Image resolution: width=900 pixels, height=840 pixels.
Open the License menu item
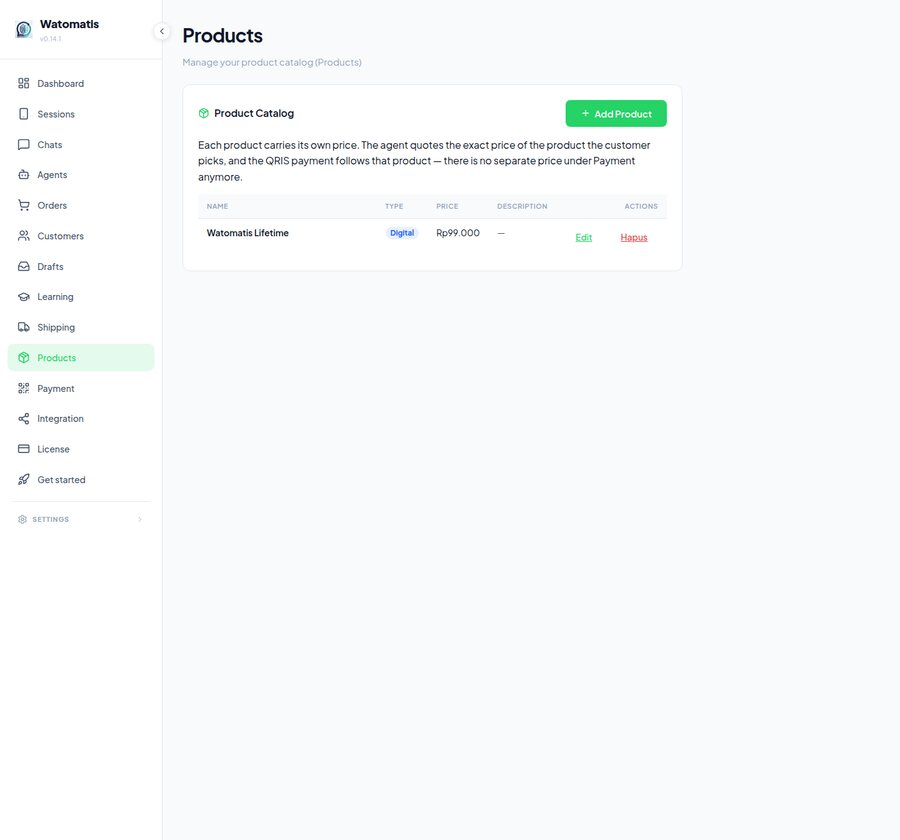tap(81, 449)
